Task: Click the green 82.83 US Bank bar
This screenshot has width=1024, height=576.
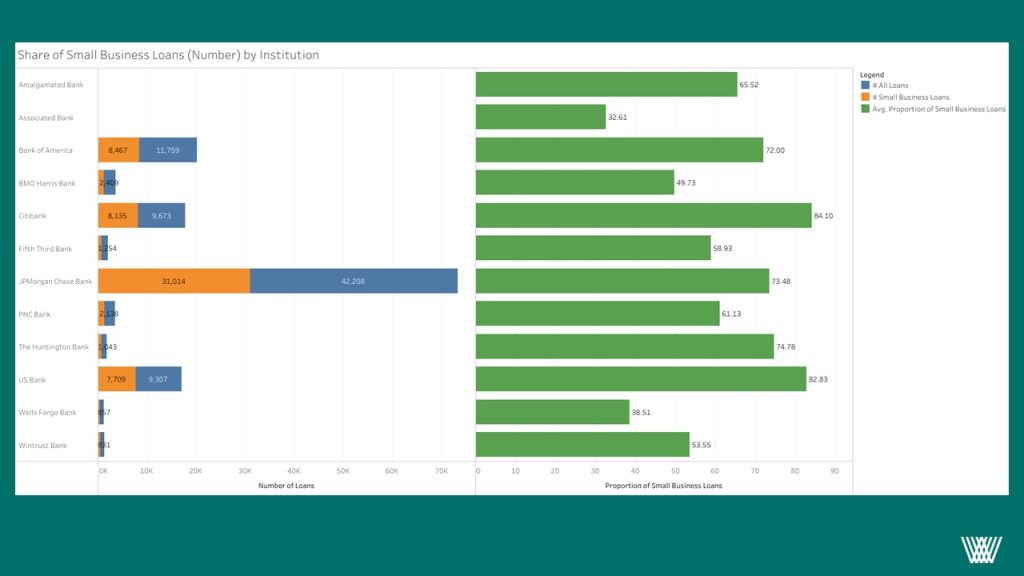Action: pyautogui.click(x=641, y=379)
